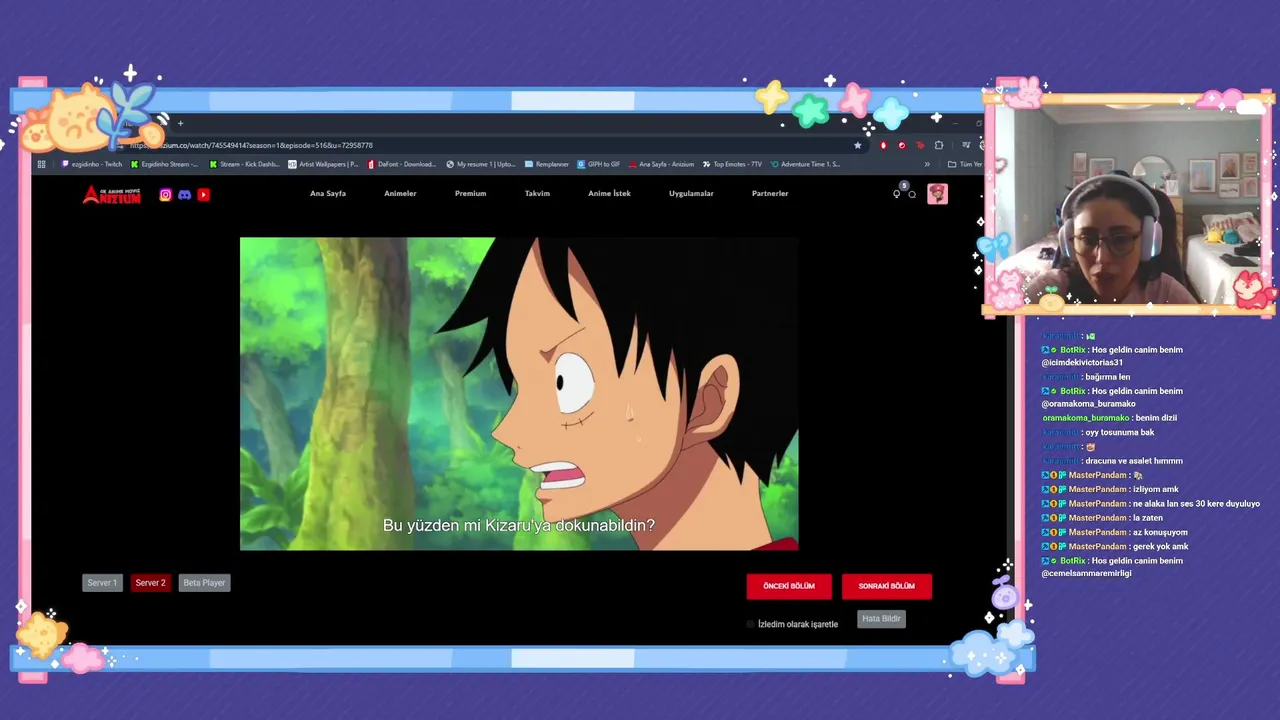Click chat message "oyy tosunuma bak"
Screen dimensions: 1280x720
click(x=1120, y=433)
